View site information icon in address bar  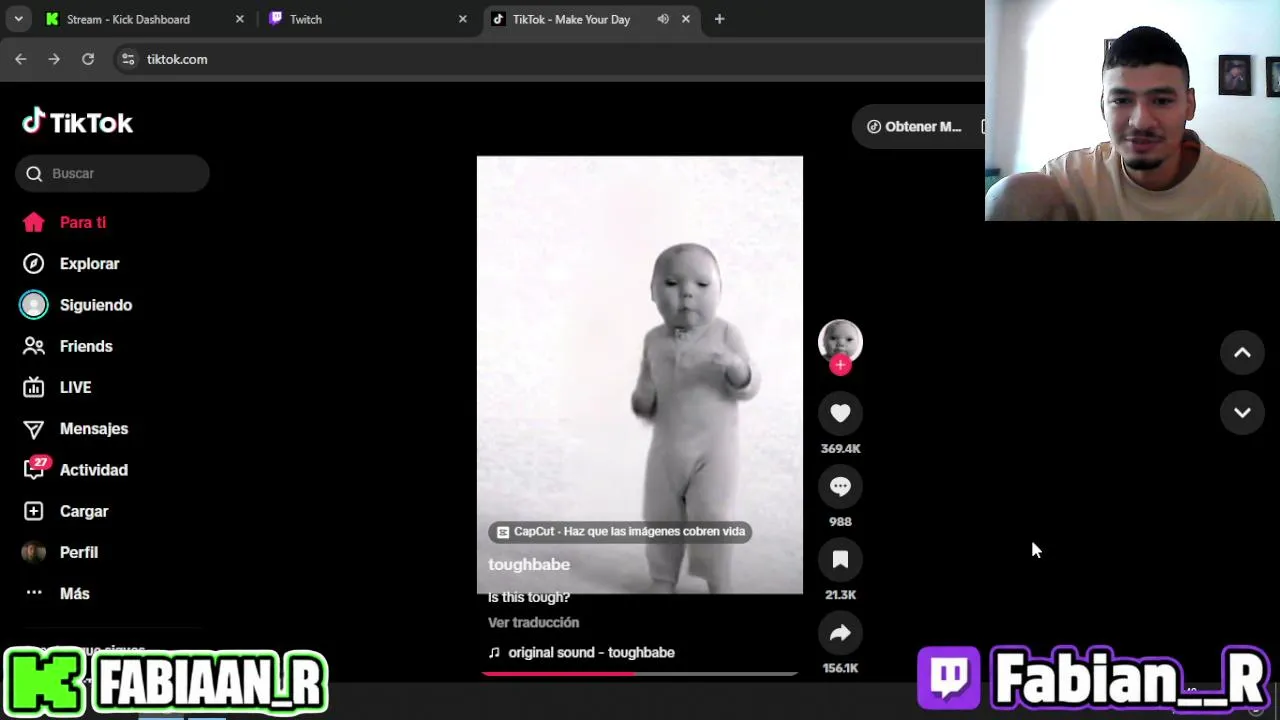point(128,59)
